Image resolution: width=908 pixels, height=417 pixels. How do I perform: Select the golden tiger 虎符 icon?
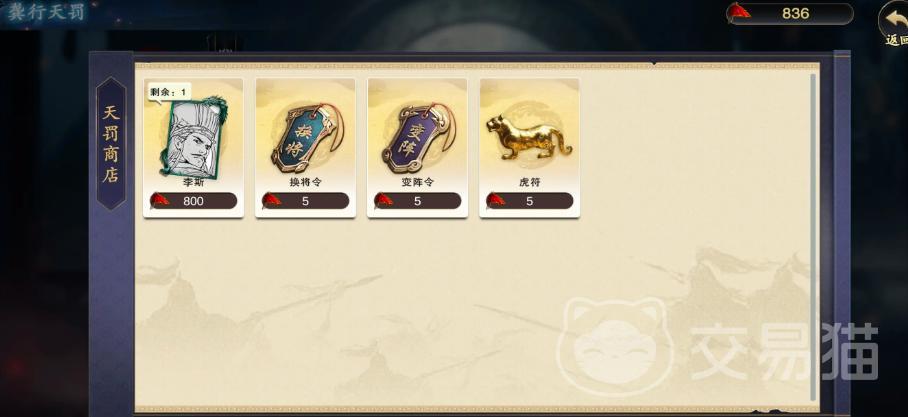tap(529, 137)
